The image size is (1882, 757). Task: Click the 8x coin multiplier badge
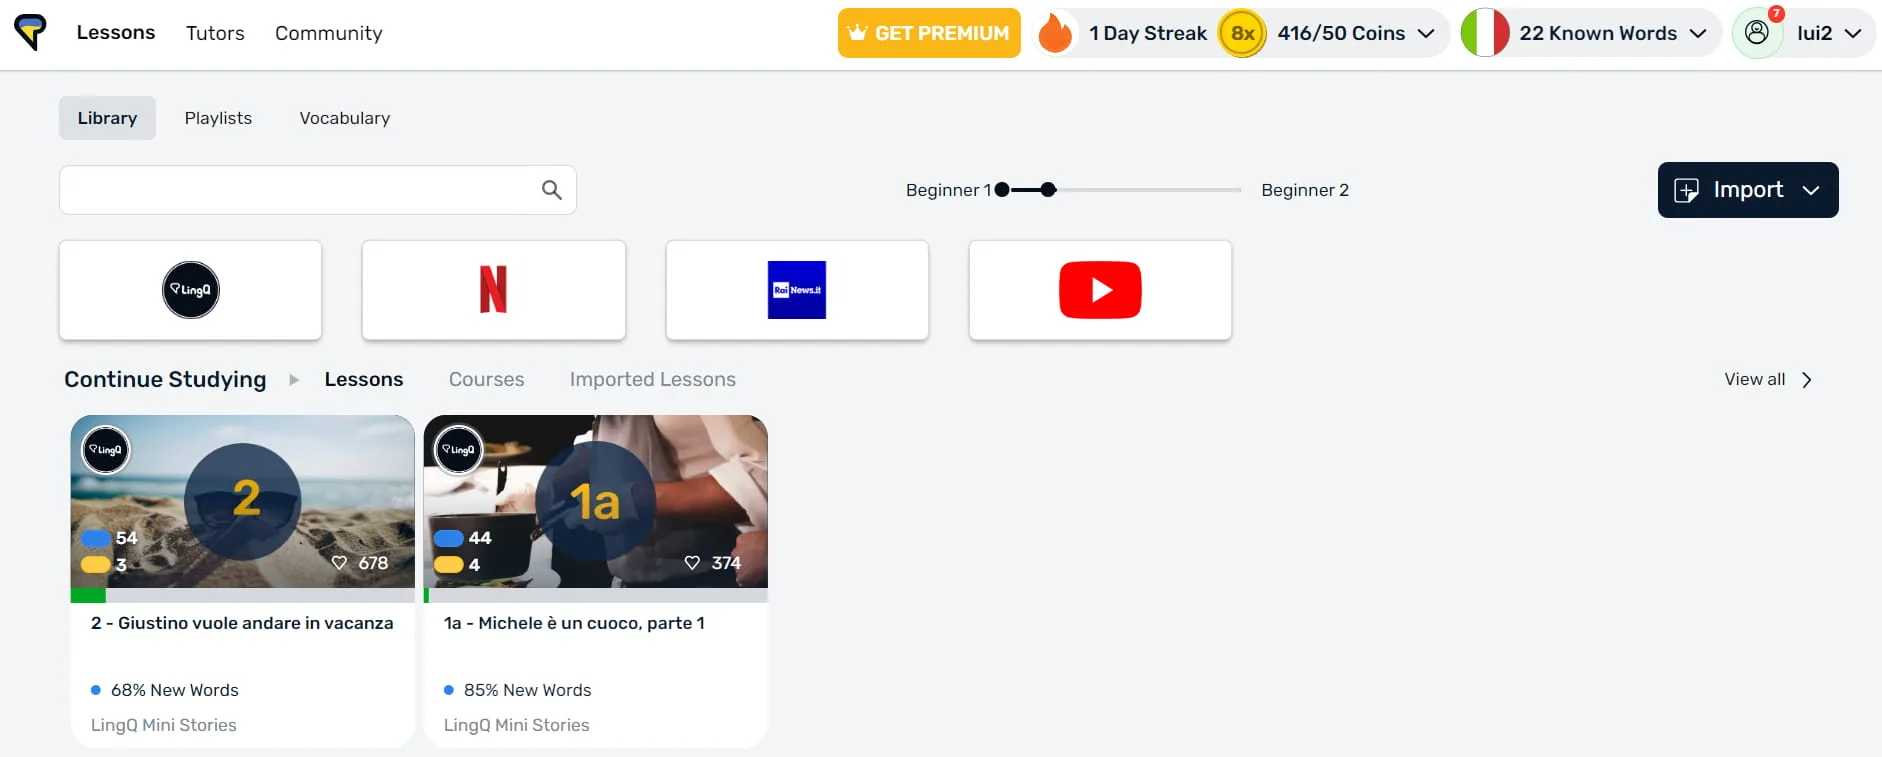tap(1242, 33)
